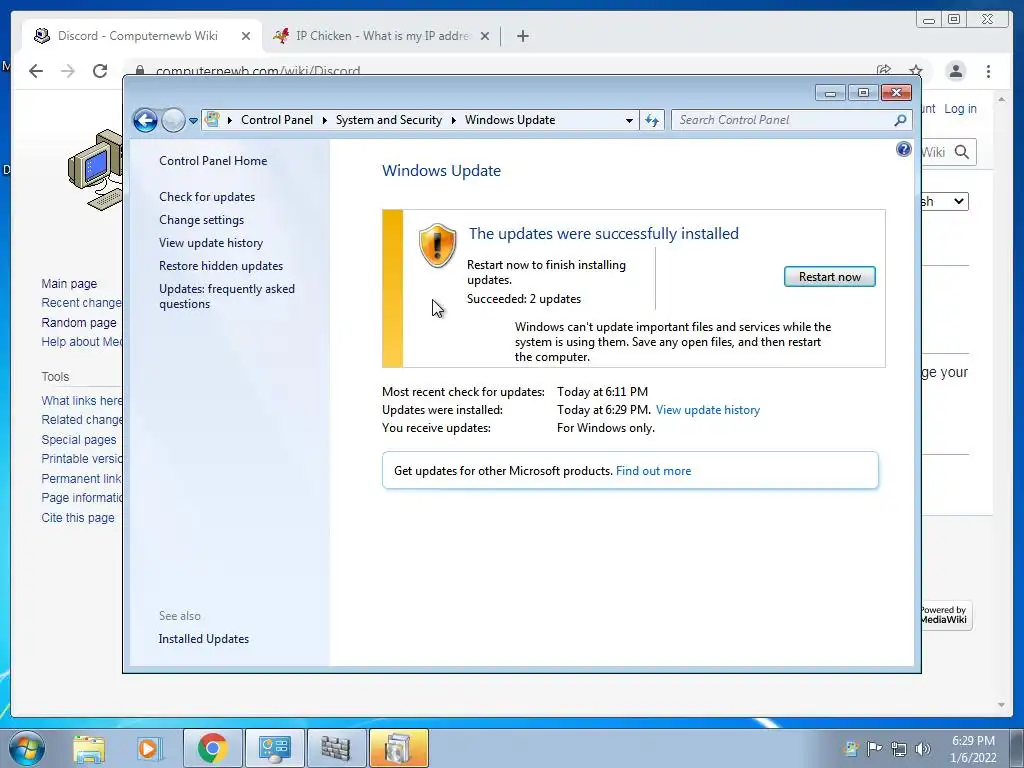This screenshot has width=1024, height=768.
Task: Close the IP Chicken tab
Action: 485,36
